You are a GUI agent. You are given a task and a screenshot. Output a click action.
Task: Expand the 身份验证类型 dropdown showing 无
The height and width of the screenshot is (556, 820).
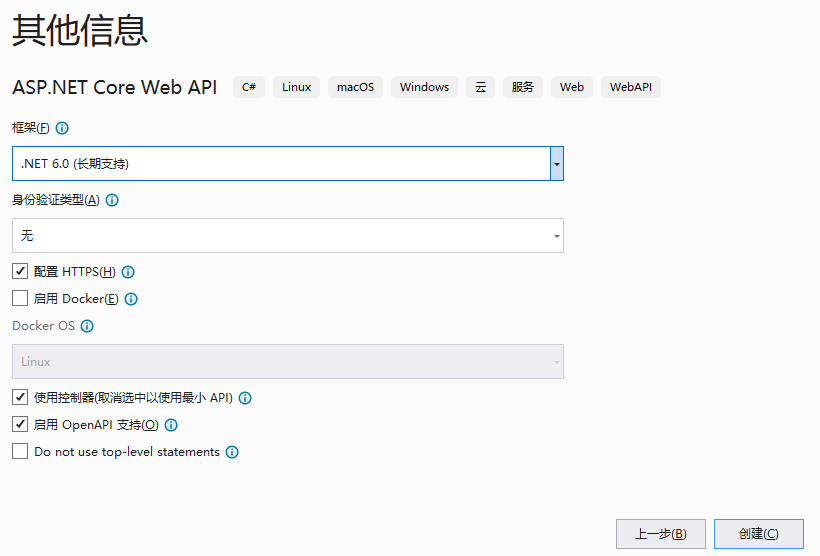pyautogui.click(x=287, y=236)
